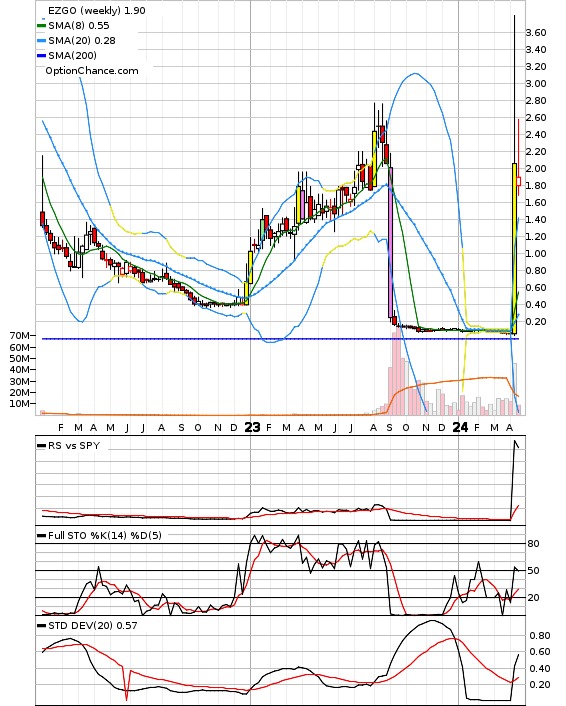The width and height of the screenshot is (566, 706).
Task: Click the long pink crash candle
Action: point(390,242)
